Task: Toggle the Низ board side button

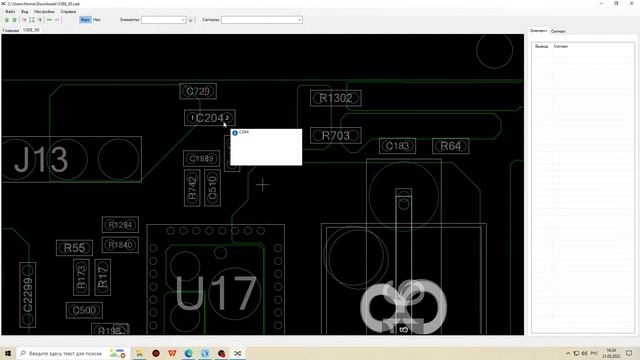Action: click(x=97, y=20)
